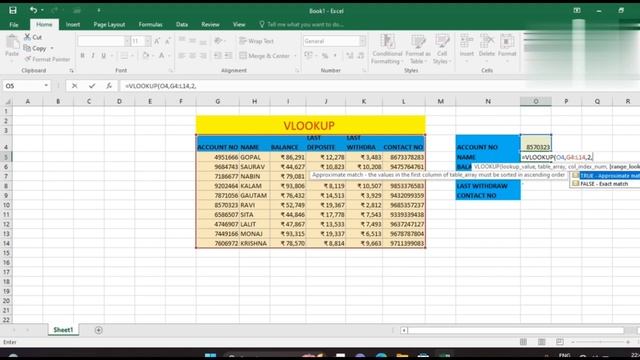Image resolution: width=640 pixels, height=360 pixels.
Task: Expand the Copy dropdown arrow
Action: click(x=52, y=49)
